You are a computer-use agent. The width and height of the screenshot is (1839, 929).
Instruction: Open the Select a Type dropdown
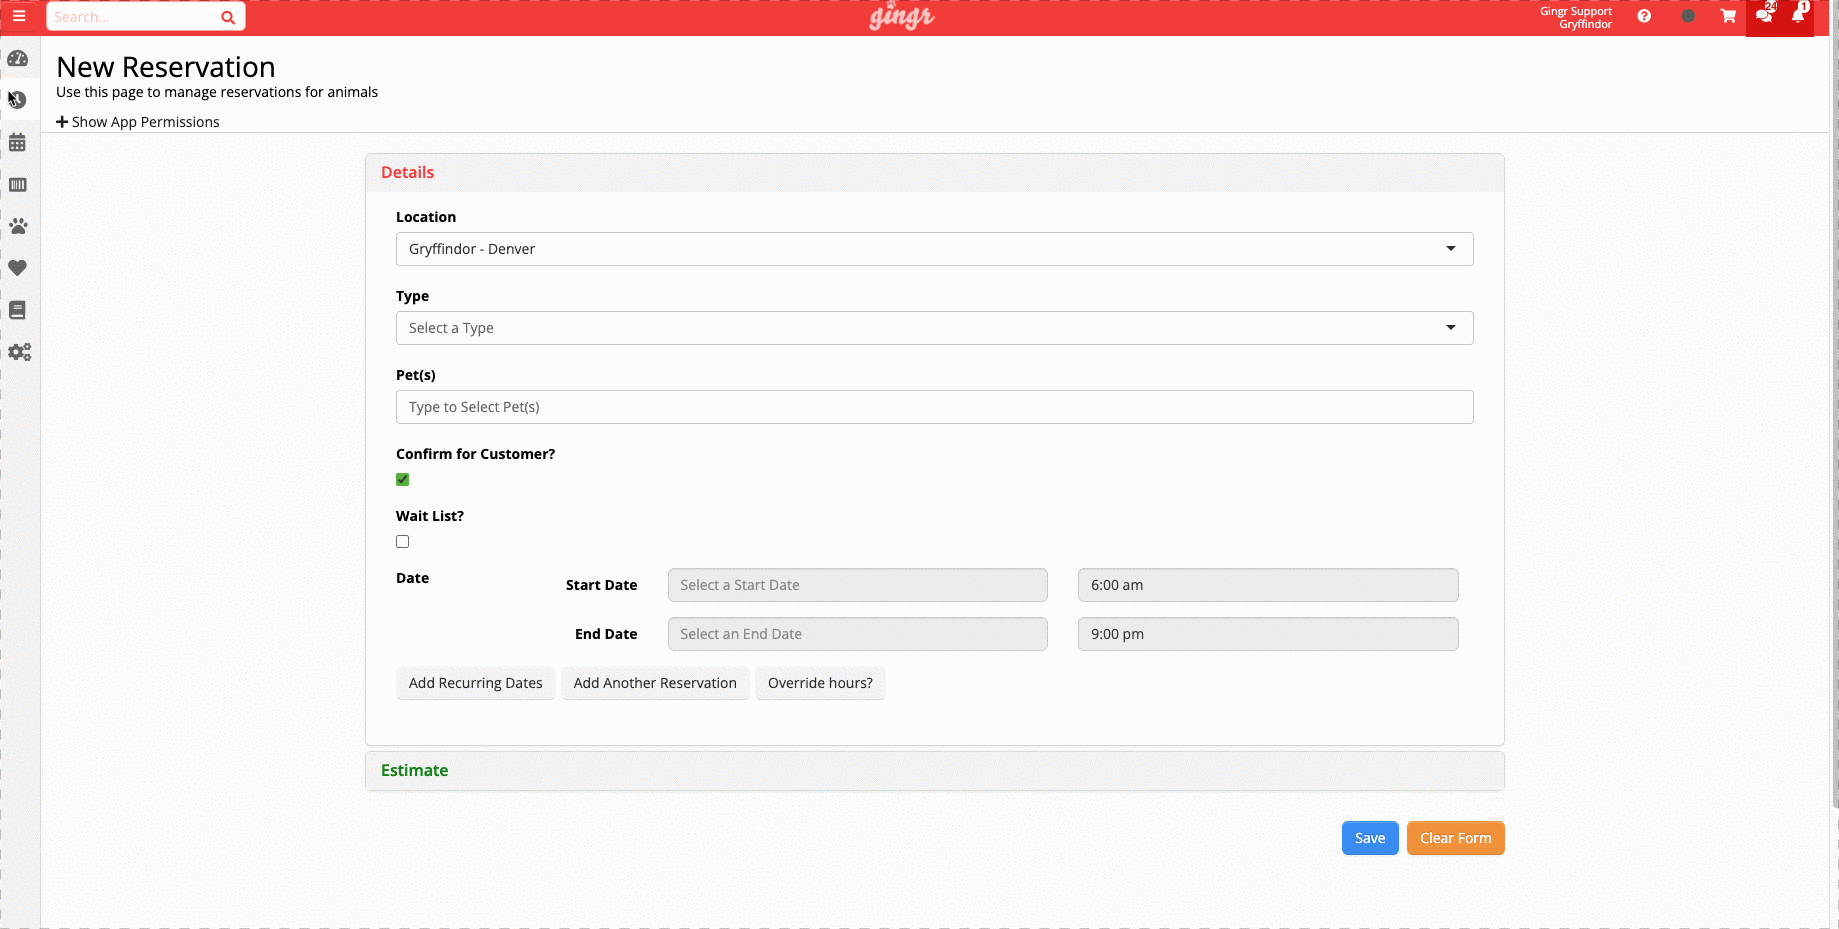point(934,328)
